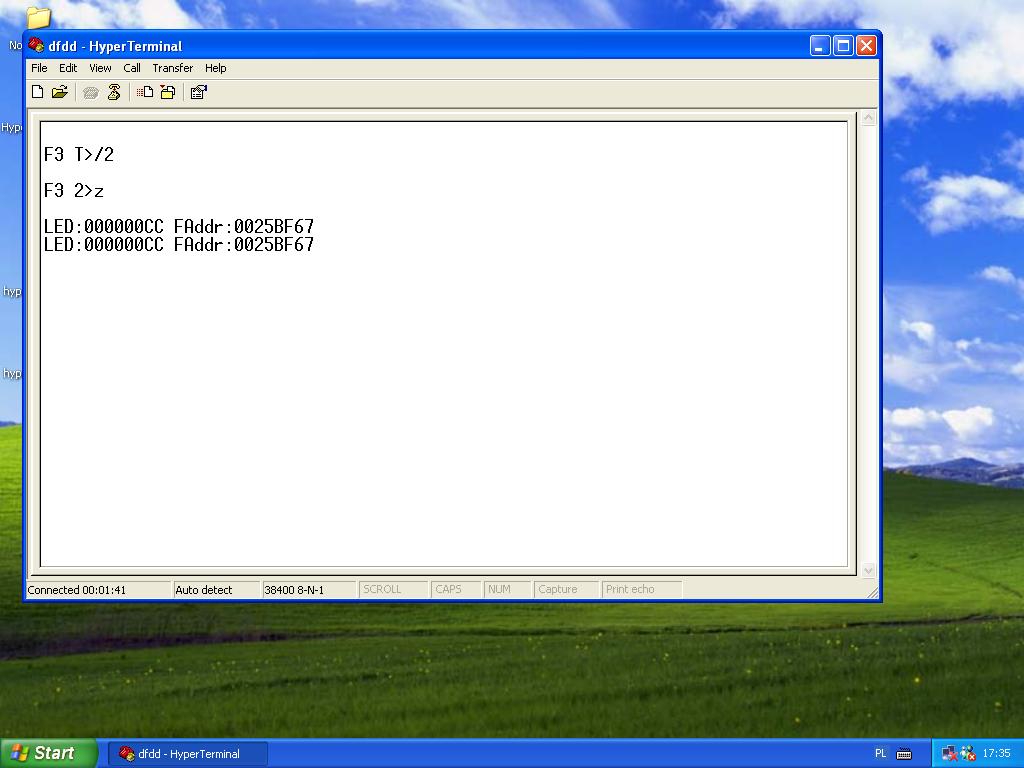Click the Disconnect toolbar icon
This screenshot has width=1024, height=768.
pos(114,92)
